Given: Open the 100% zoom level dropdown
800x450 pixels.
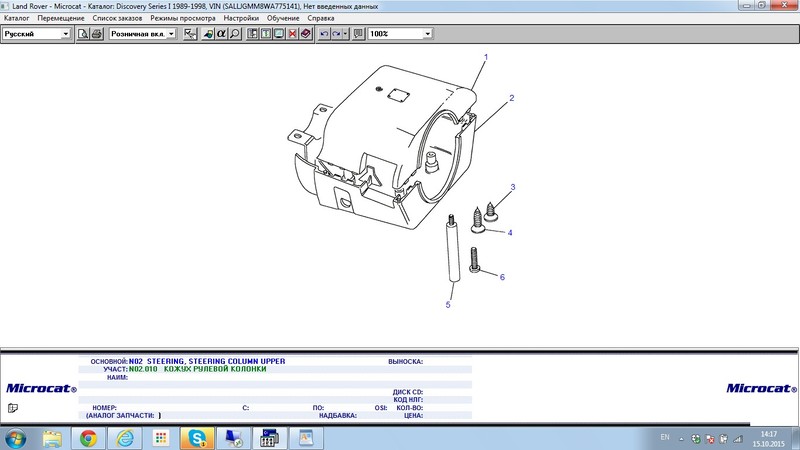Looking at the screenshot, I should coord(427,34).
